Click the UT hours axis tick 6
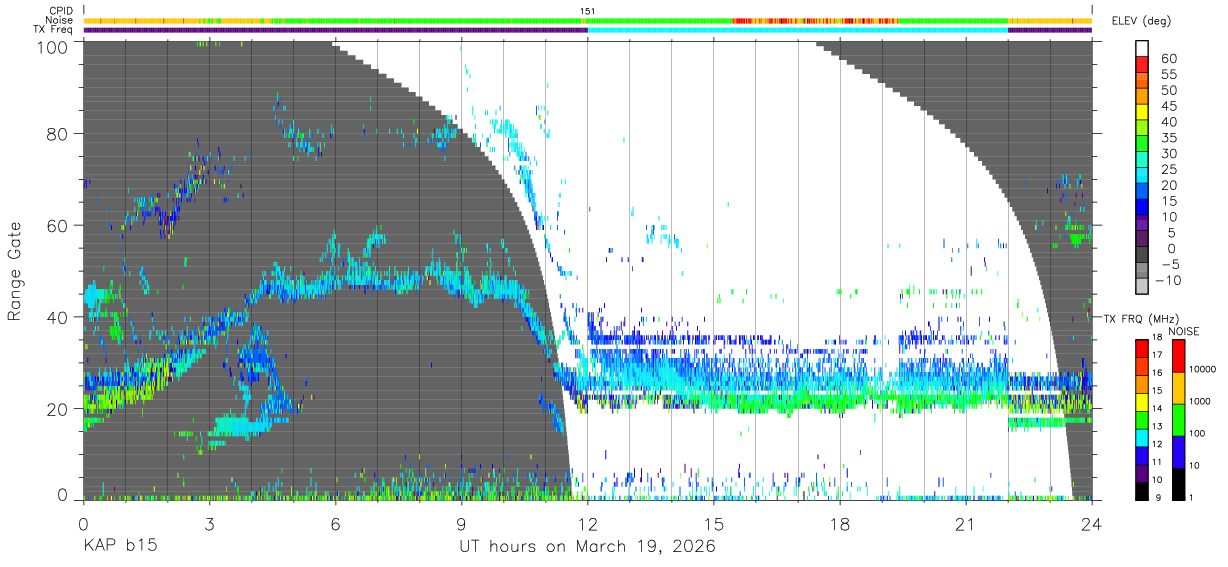The width and height of the screenshot is (1228, 567). tap(335, 523)
